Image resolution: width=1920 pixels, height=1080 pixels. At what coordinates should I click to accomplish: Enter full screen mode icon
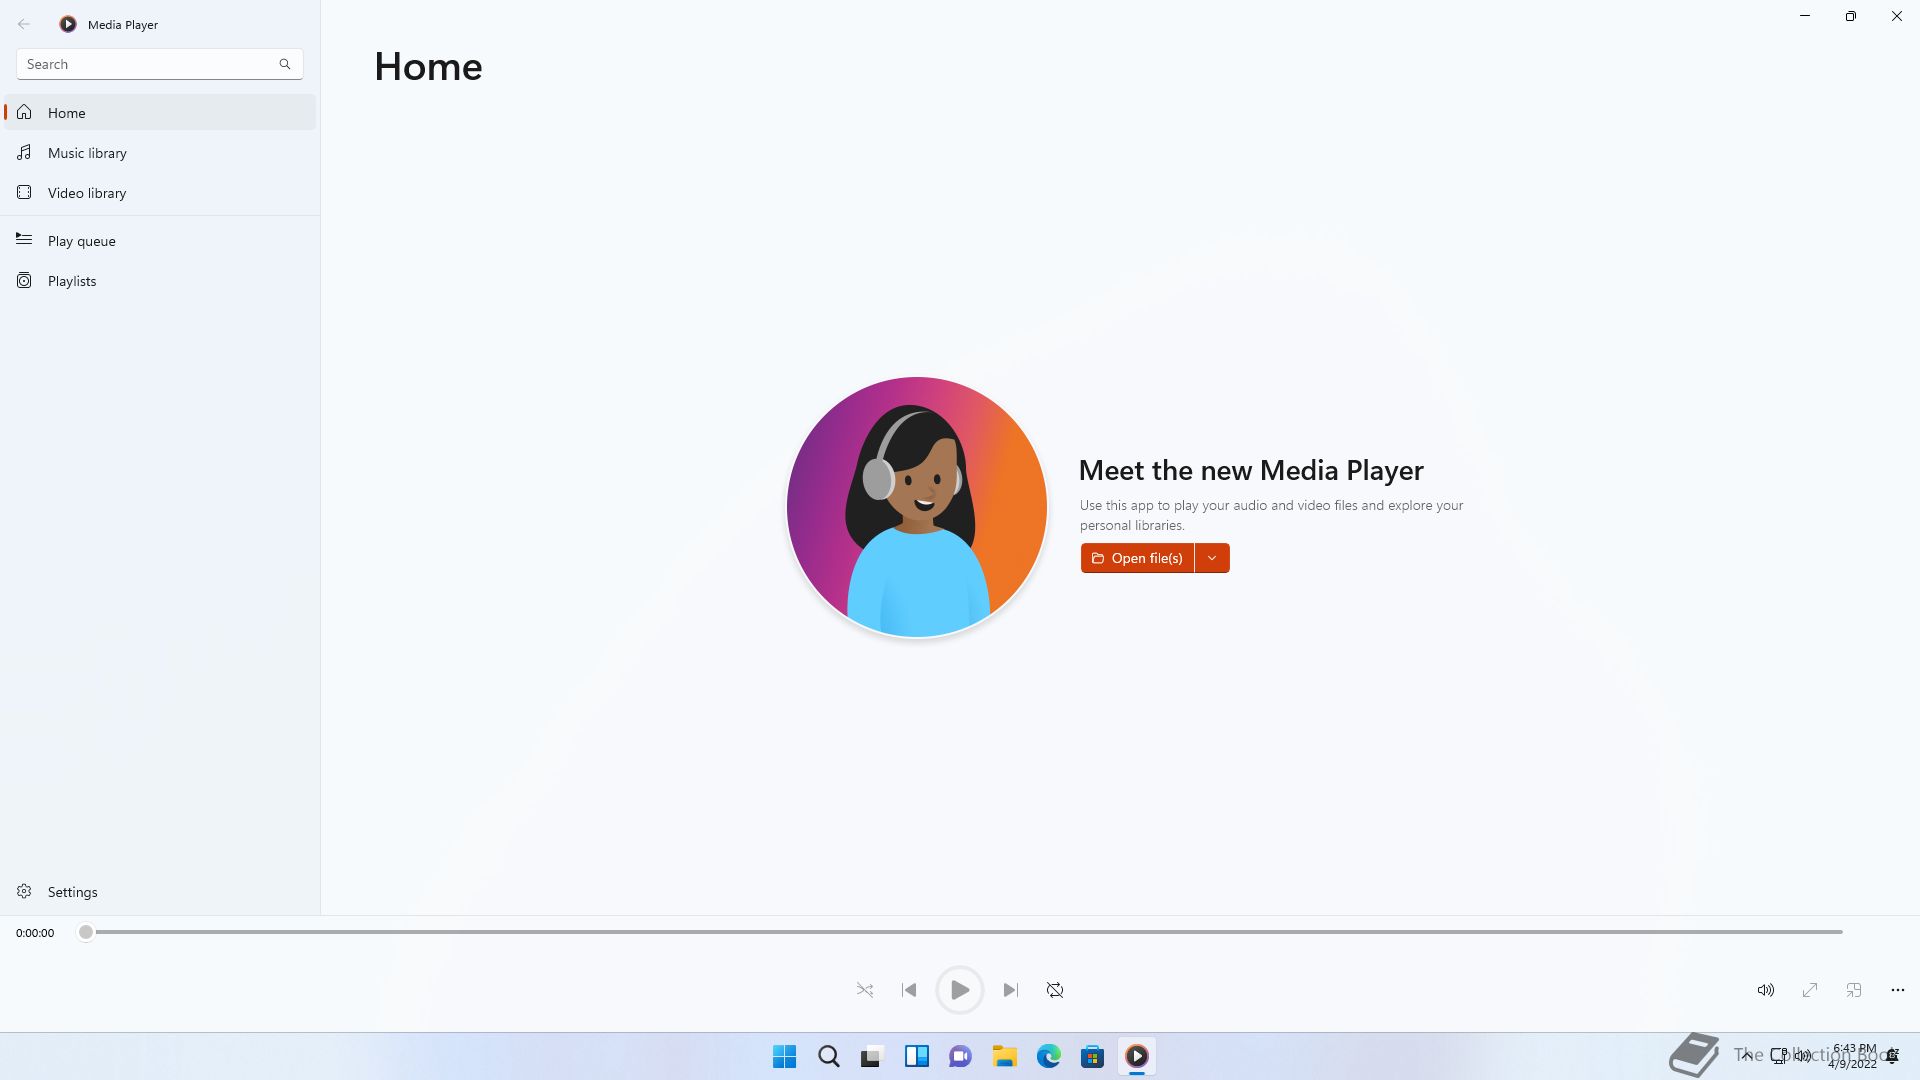point(1810,990)
